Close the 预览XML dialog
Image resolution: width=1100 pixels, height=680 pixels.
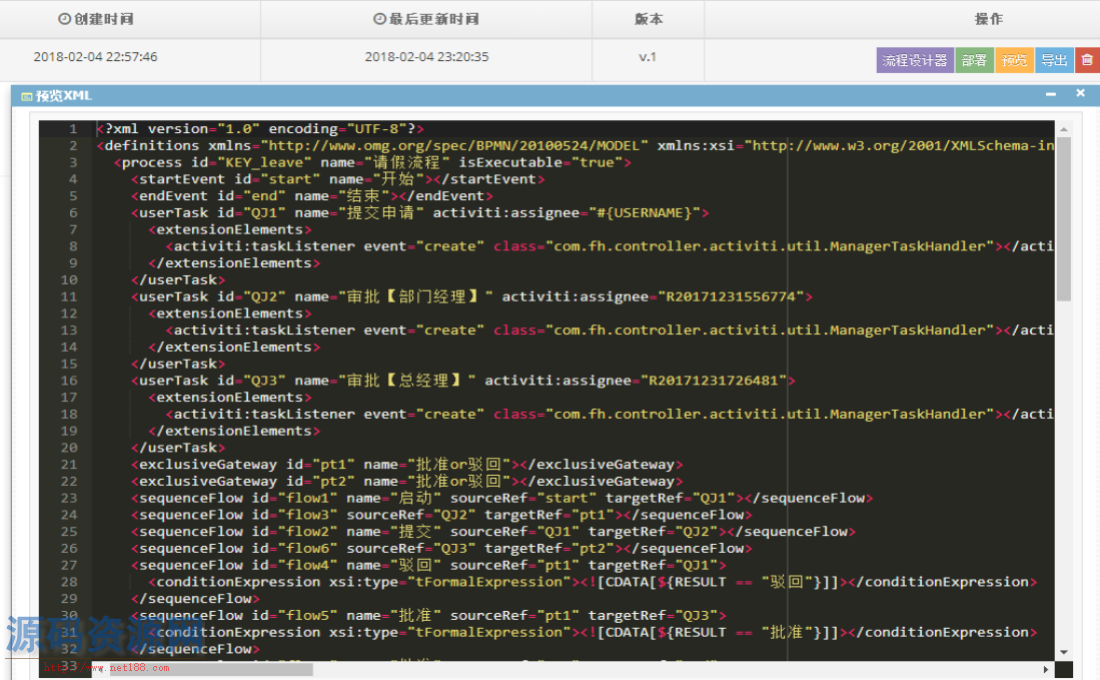point(1080,93)
